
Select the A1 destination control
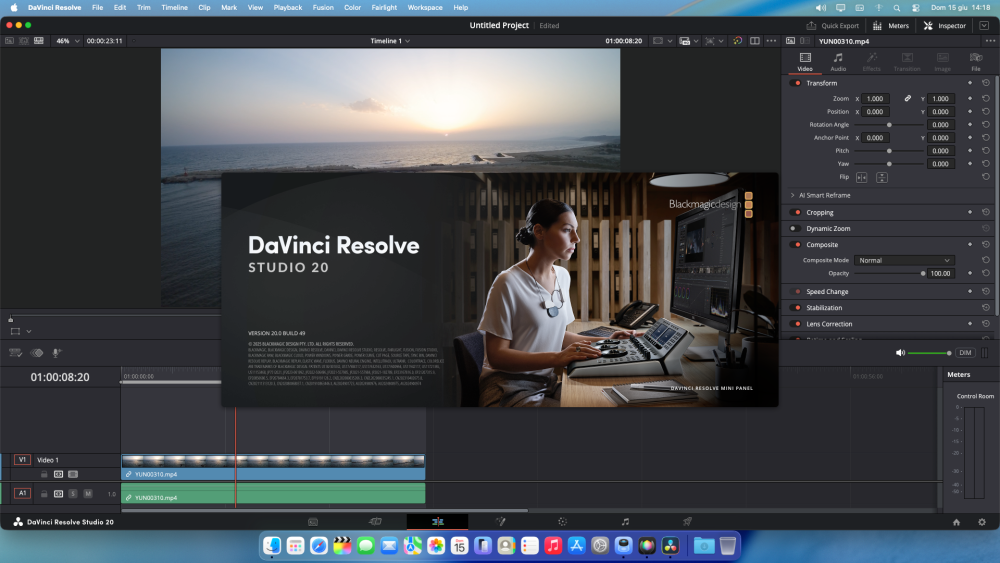(x=22, y=493)
